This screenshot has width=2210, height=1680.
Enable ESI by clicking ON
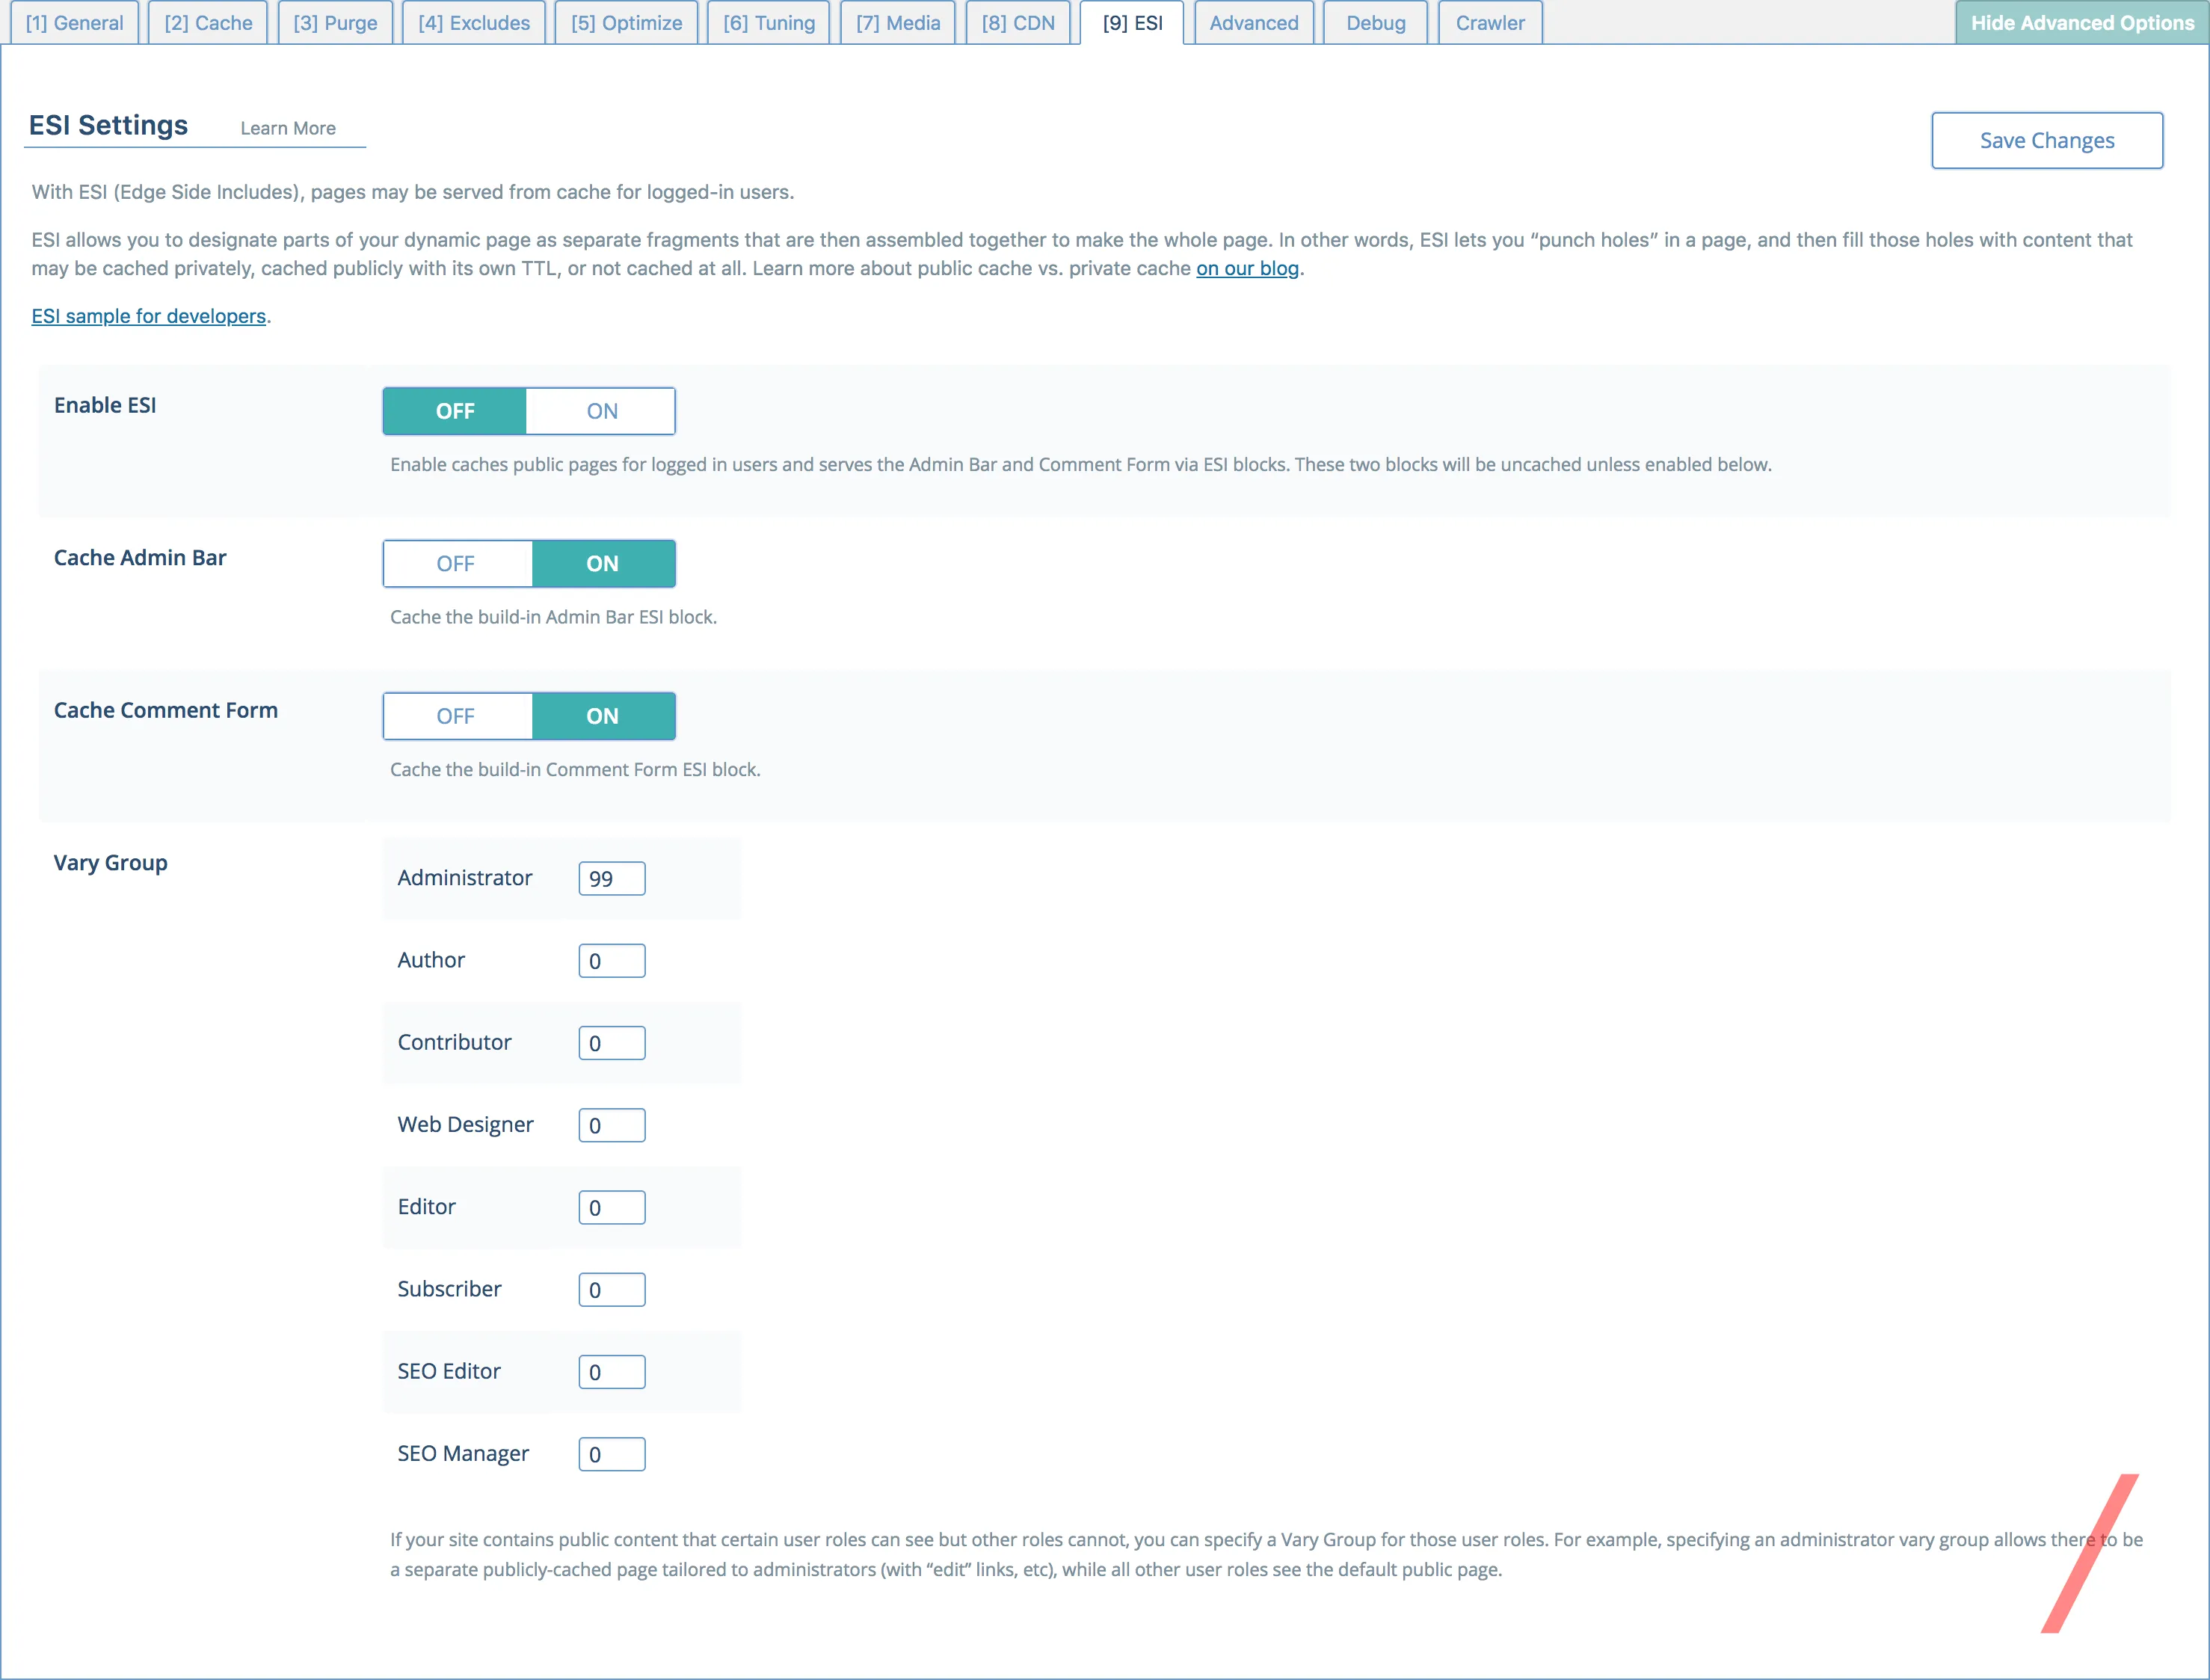[x=601, y=410]
